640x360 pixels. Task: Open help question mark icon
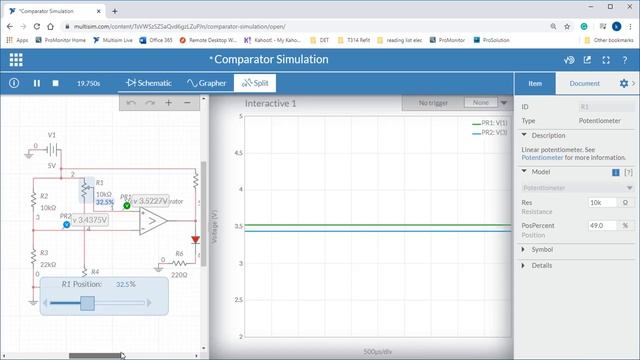pyautogui.click(x=624, y=60)
